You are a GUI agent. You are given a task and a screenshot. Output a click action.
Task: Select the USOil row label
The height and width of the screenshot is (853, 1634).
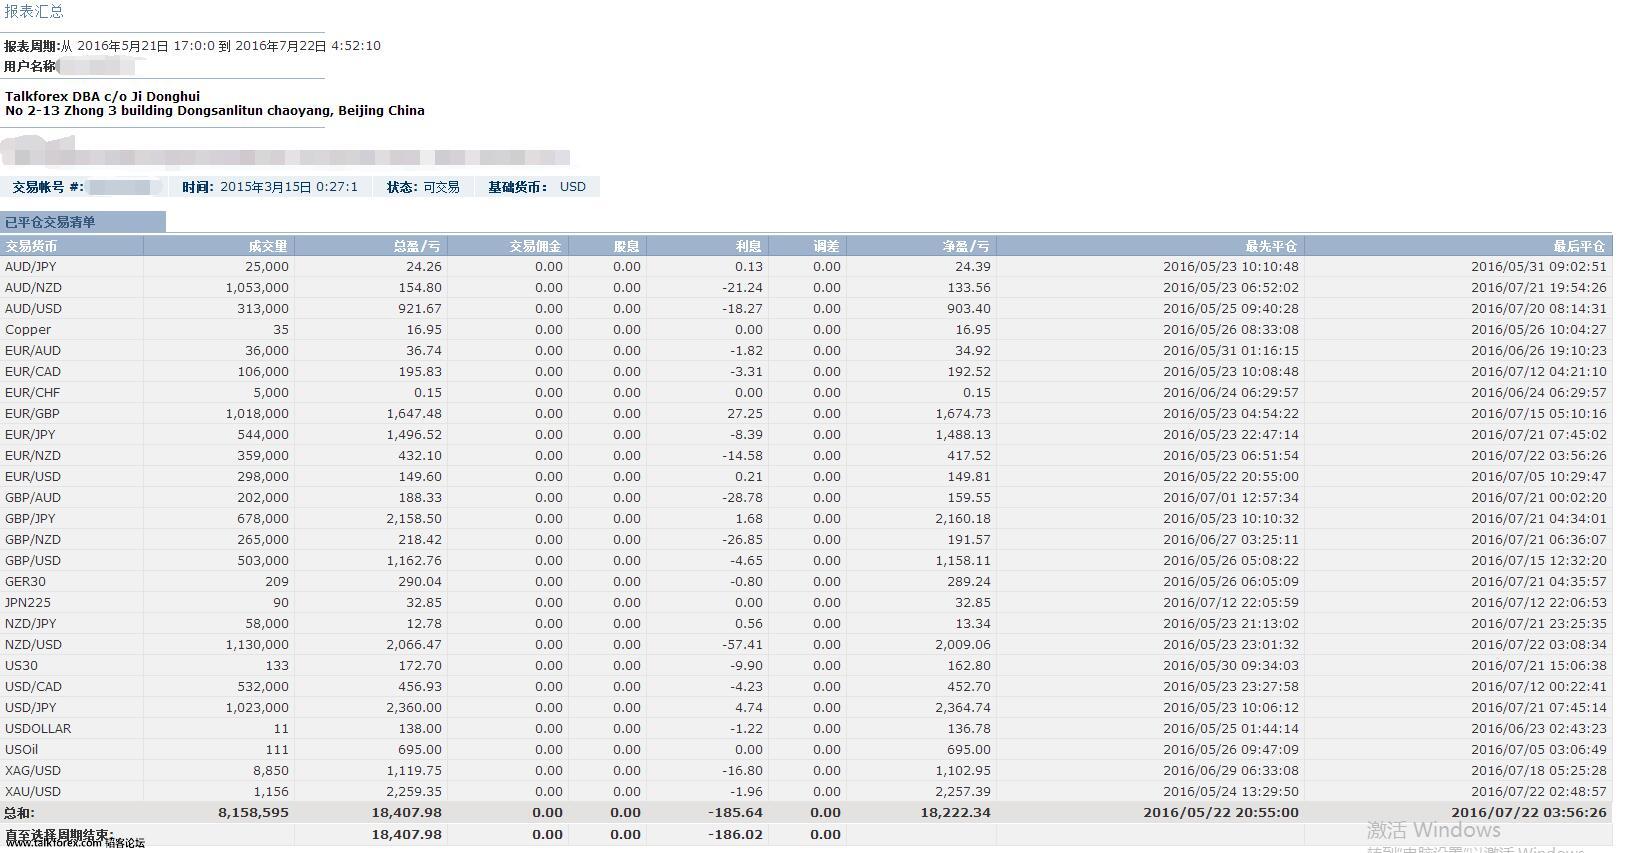(21, 749)
